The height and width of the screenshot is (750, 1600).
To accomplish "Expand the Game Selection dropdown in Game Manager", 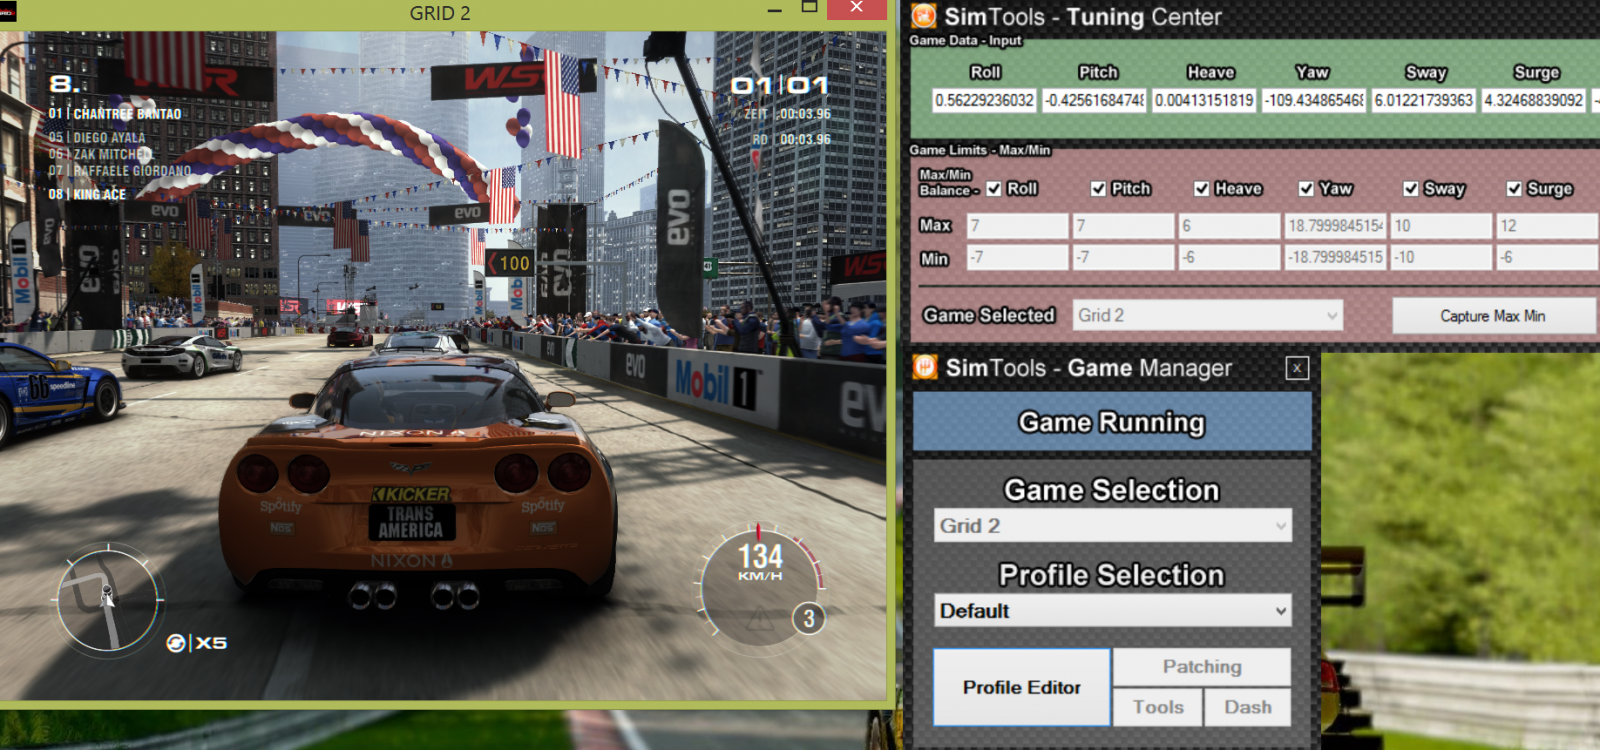I will (x=1113, y=526).
